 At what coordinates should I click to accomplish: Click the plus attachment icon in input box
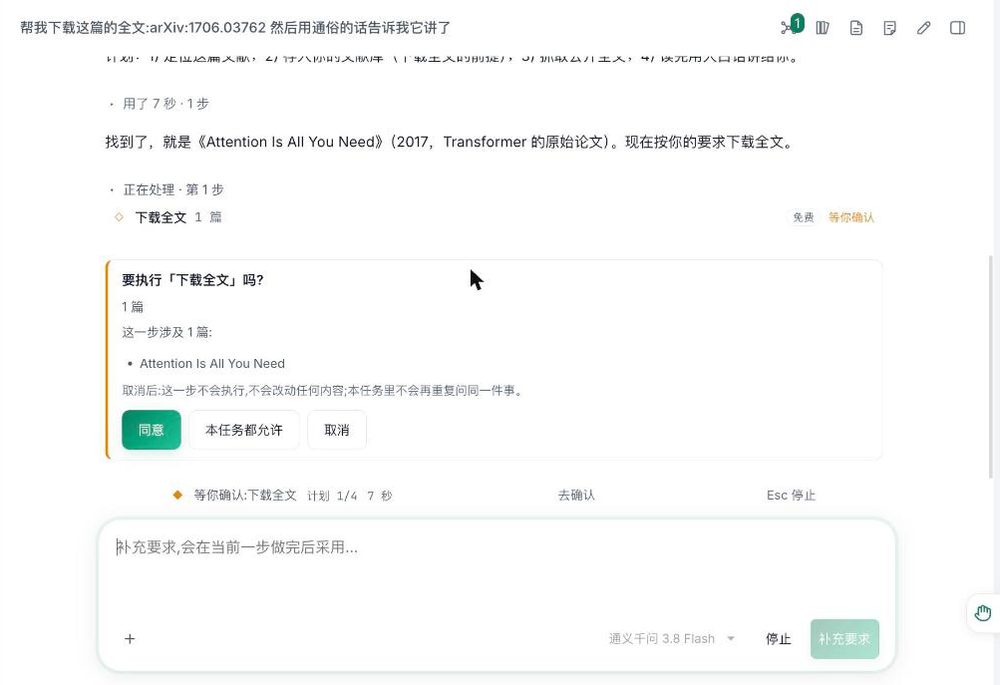[x=129, y=638]
